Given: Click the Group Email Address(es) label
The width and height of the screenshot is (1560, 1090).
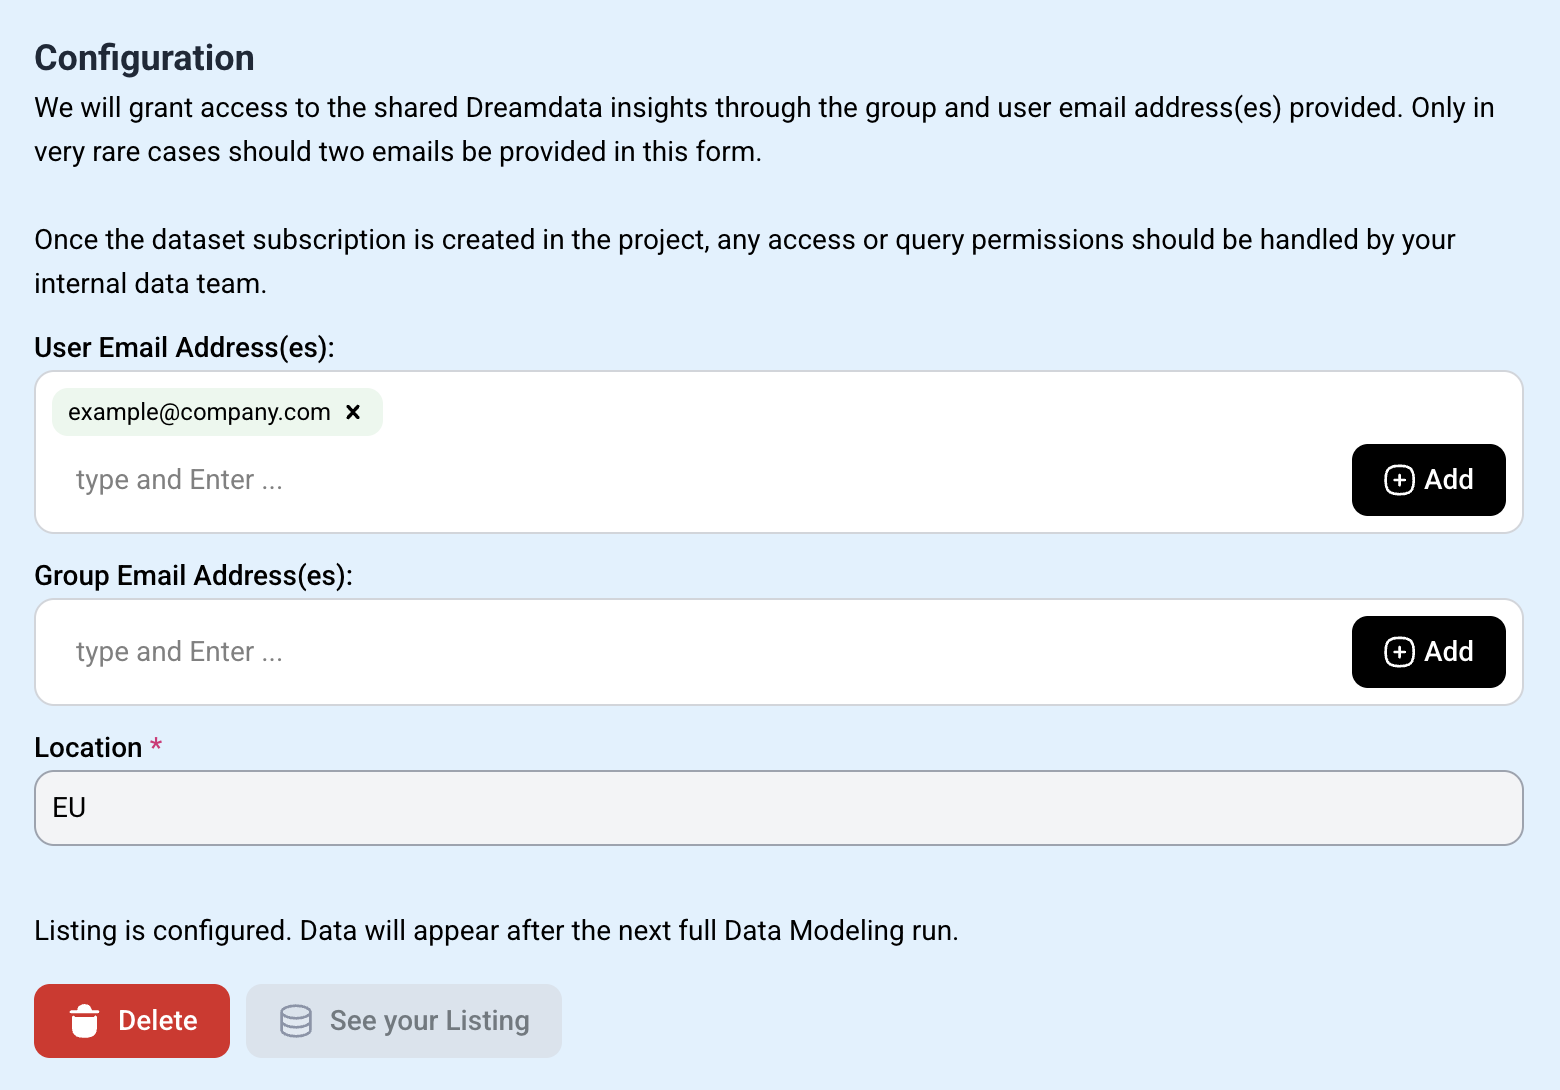Looking at the screenshot, I should pos(193,575).
